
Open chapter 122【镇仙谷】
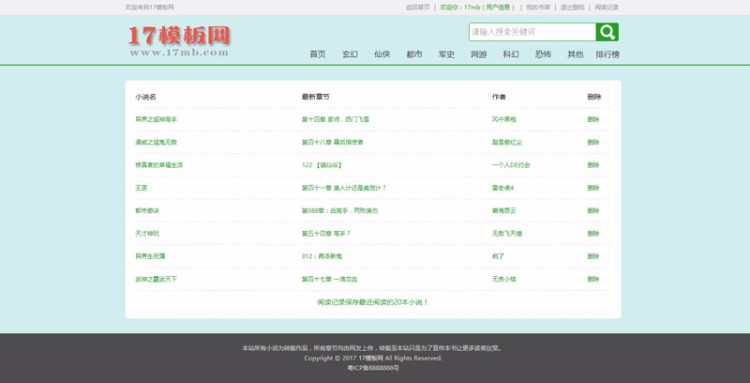click(322, 165)
